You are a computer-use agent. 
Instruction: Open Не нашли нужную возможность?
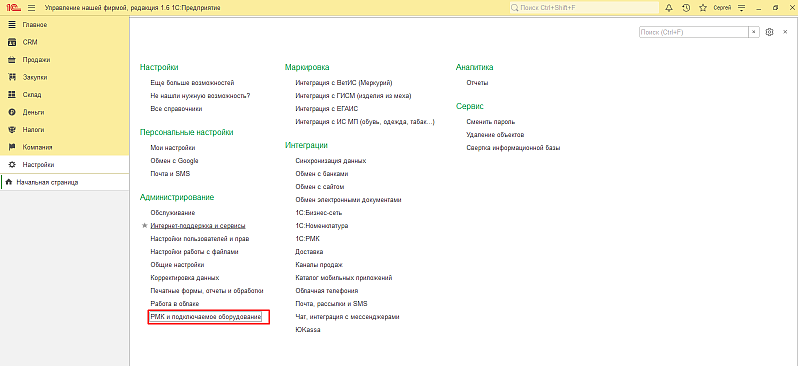click(x=201, y=96)
